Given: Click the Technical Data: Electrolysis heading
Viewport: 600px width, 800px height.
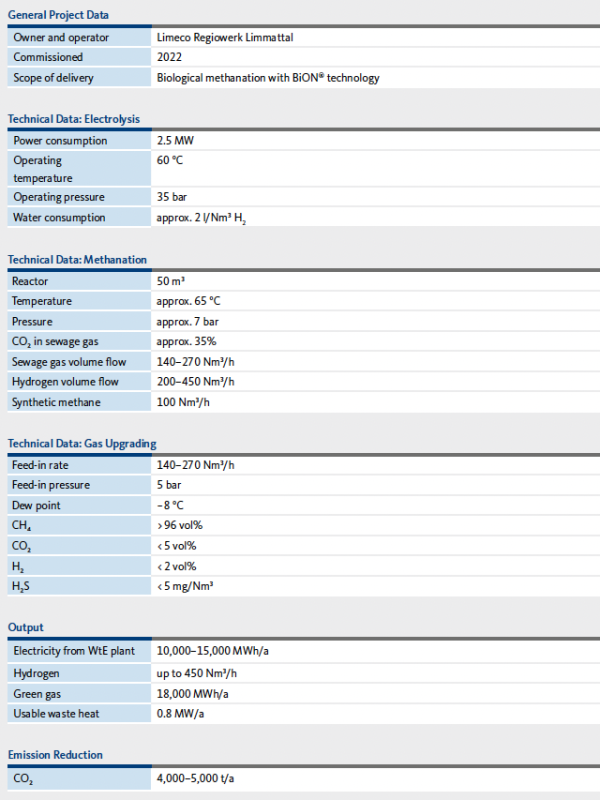Looking at the screenshot, I should point(74,119).
